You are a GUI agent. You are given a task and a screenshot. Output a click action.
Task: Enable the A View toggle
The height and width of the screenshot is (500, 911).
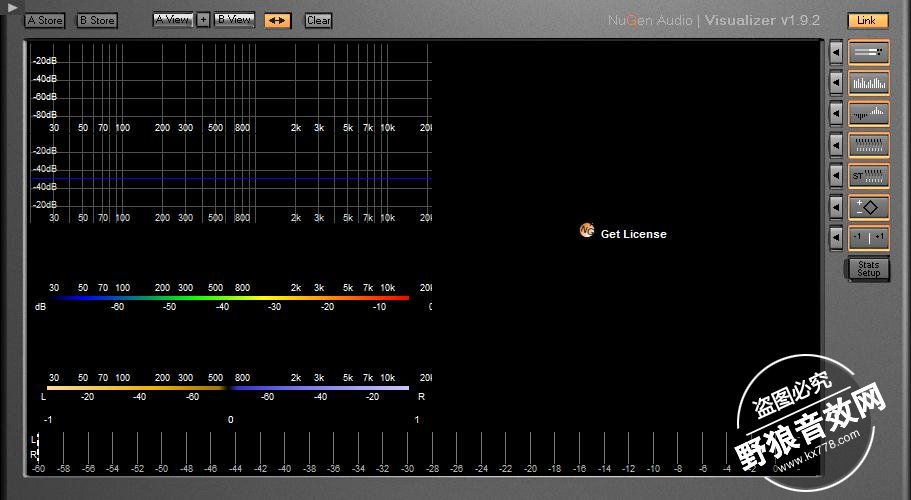pyautogui.click(x=173, y=20)
